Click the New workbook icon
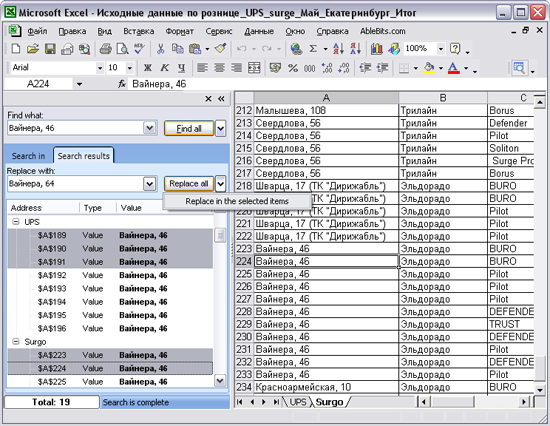This screenshot has width=550, height=426. (16, 48)
